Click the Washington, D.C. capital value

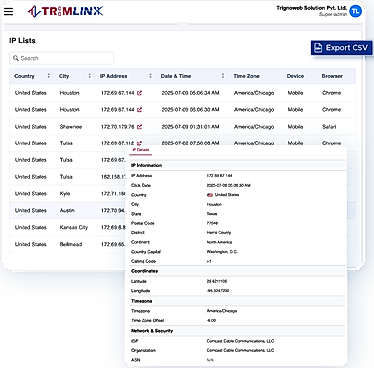coord(222,252)
